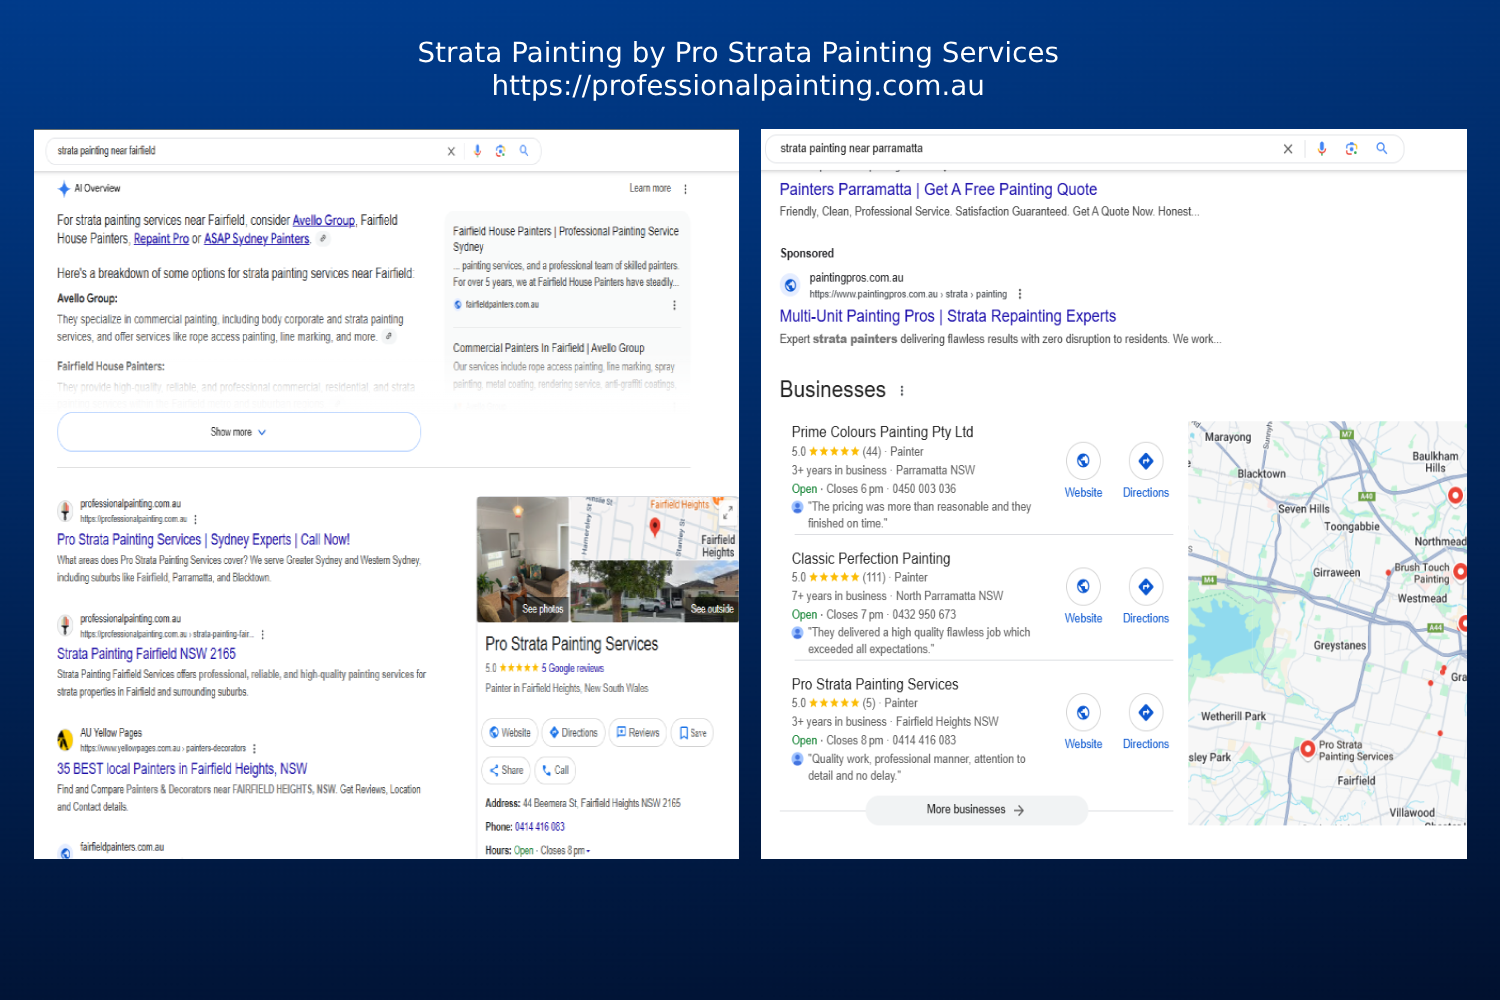1500x1000 pixels.
Task: Open Commercial Painters In Fairfield Avello Group card
Action: (x=549, y=348)
